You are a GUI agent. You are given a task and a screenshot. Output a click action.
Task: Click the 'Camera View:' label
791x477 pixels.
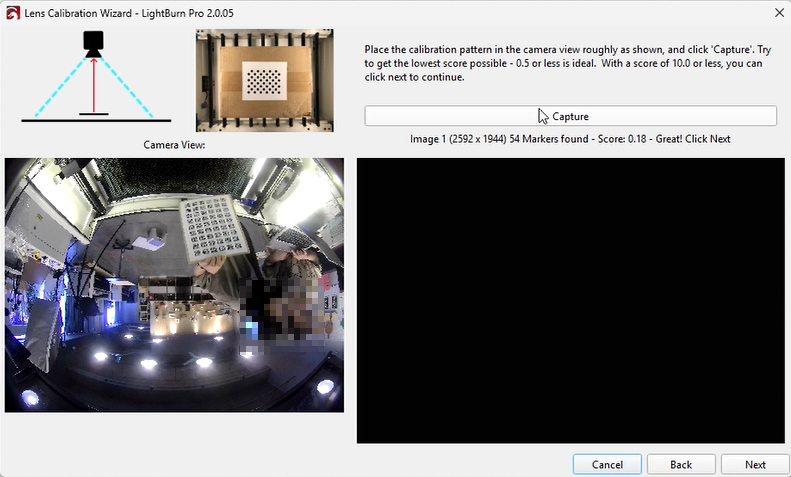[174, 145]
